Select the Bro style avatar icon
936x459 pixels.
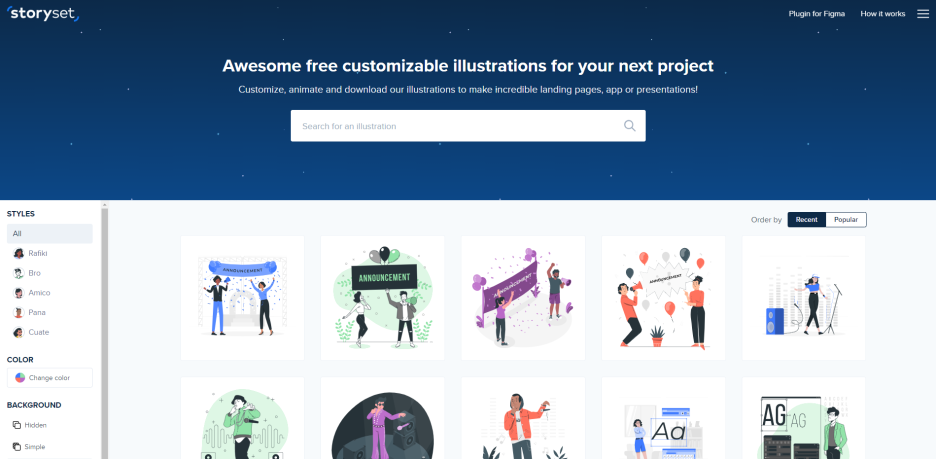click(x=19, y=273)
